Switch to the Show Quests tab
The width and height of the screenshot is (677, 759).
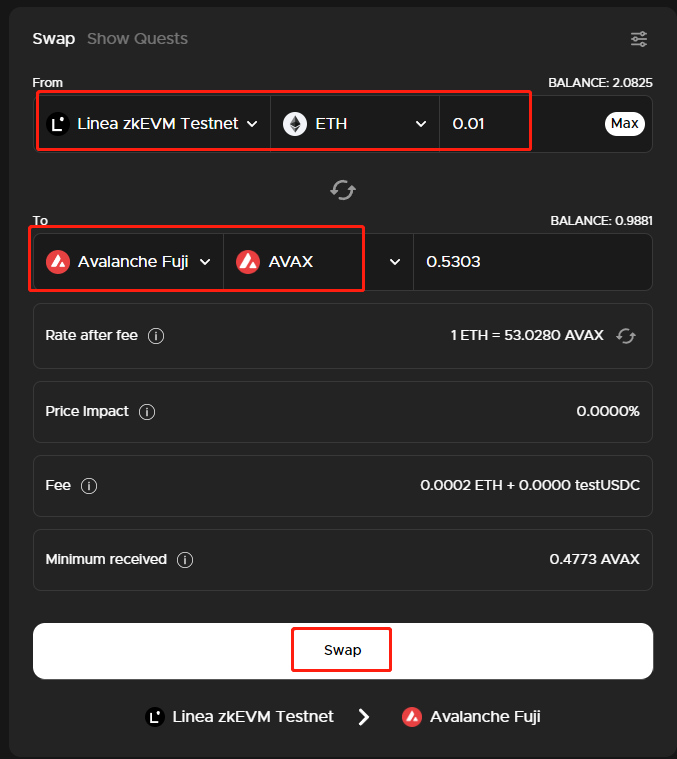pyautogui.click(x=137, y=39)
